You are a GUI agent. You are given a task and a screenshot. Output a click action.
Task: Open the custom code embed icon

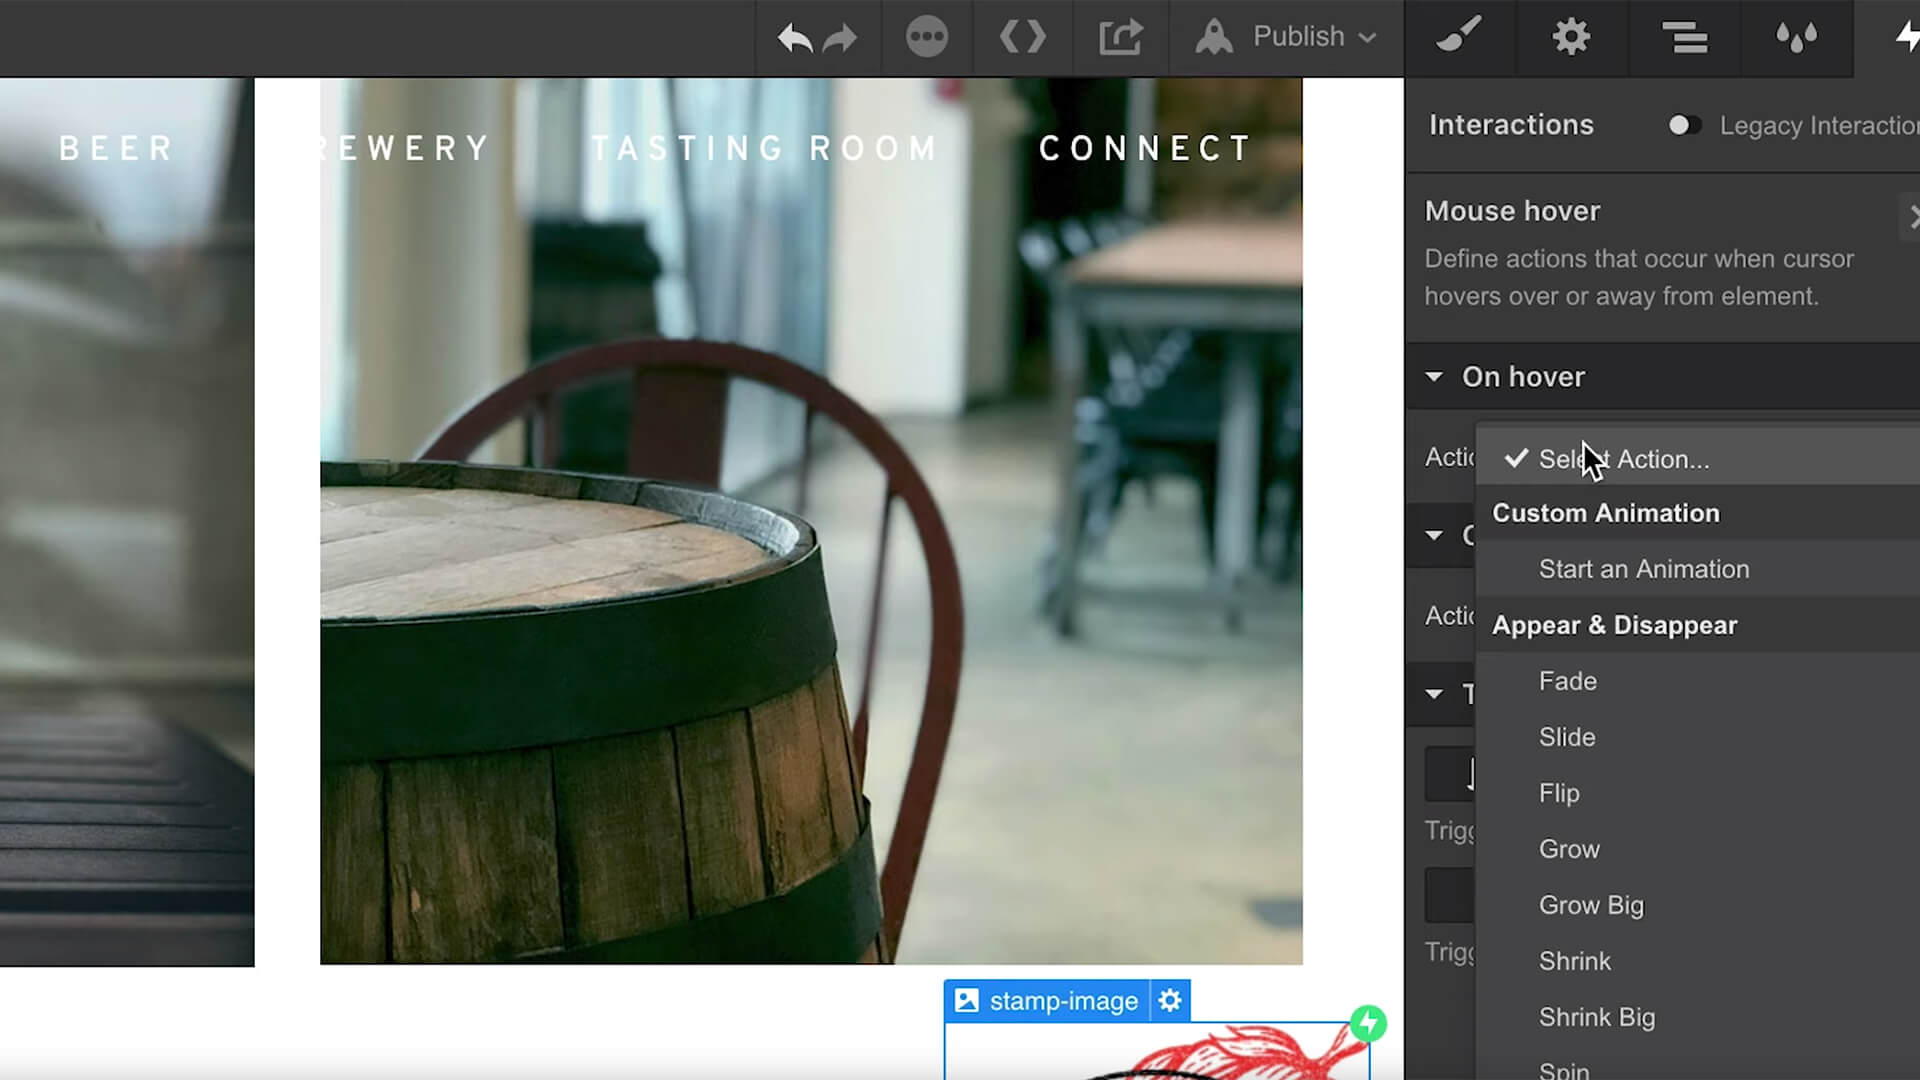(1021, 37)
